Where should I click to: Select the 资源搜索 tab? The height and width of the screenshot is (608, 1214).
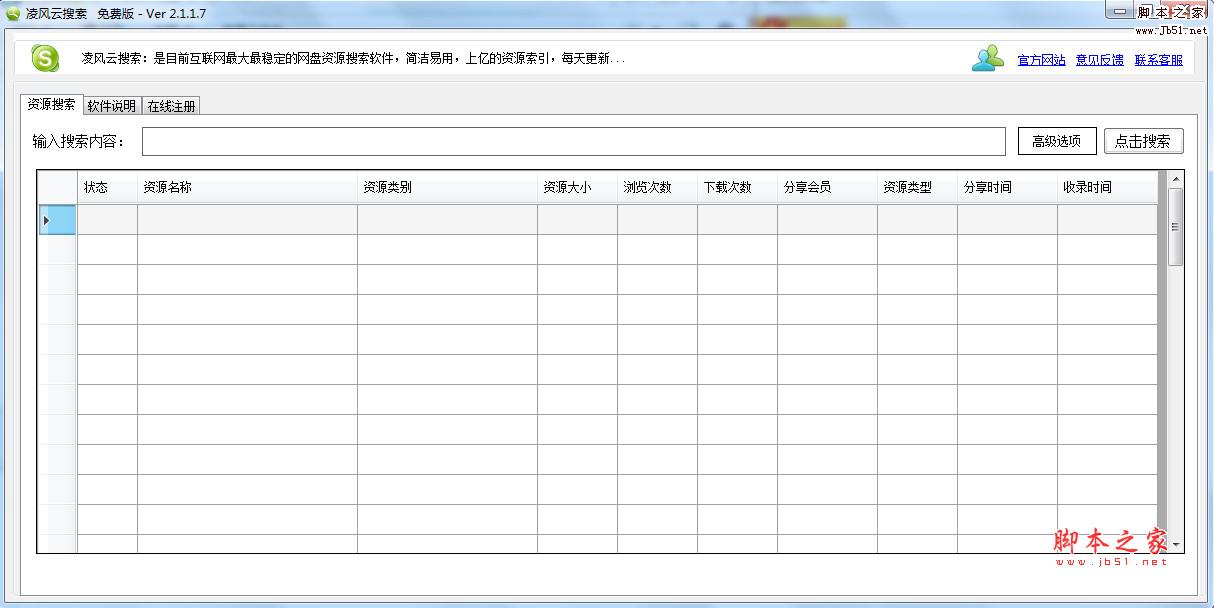[x=52, y=105]
